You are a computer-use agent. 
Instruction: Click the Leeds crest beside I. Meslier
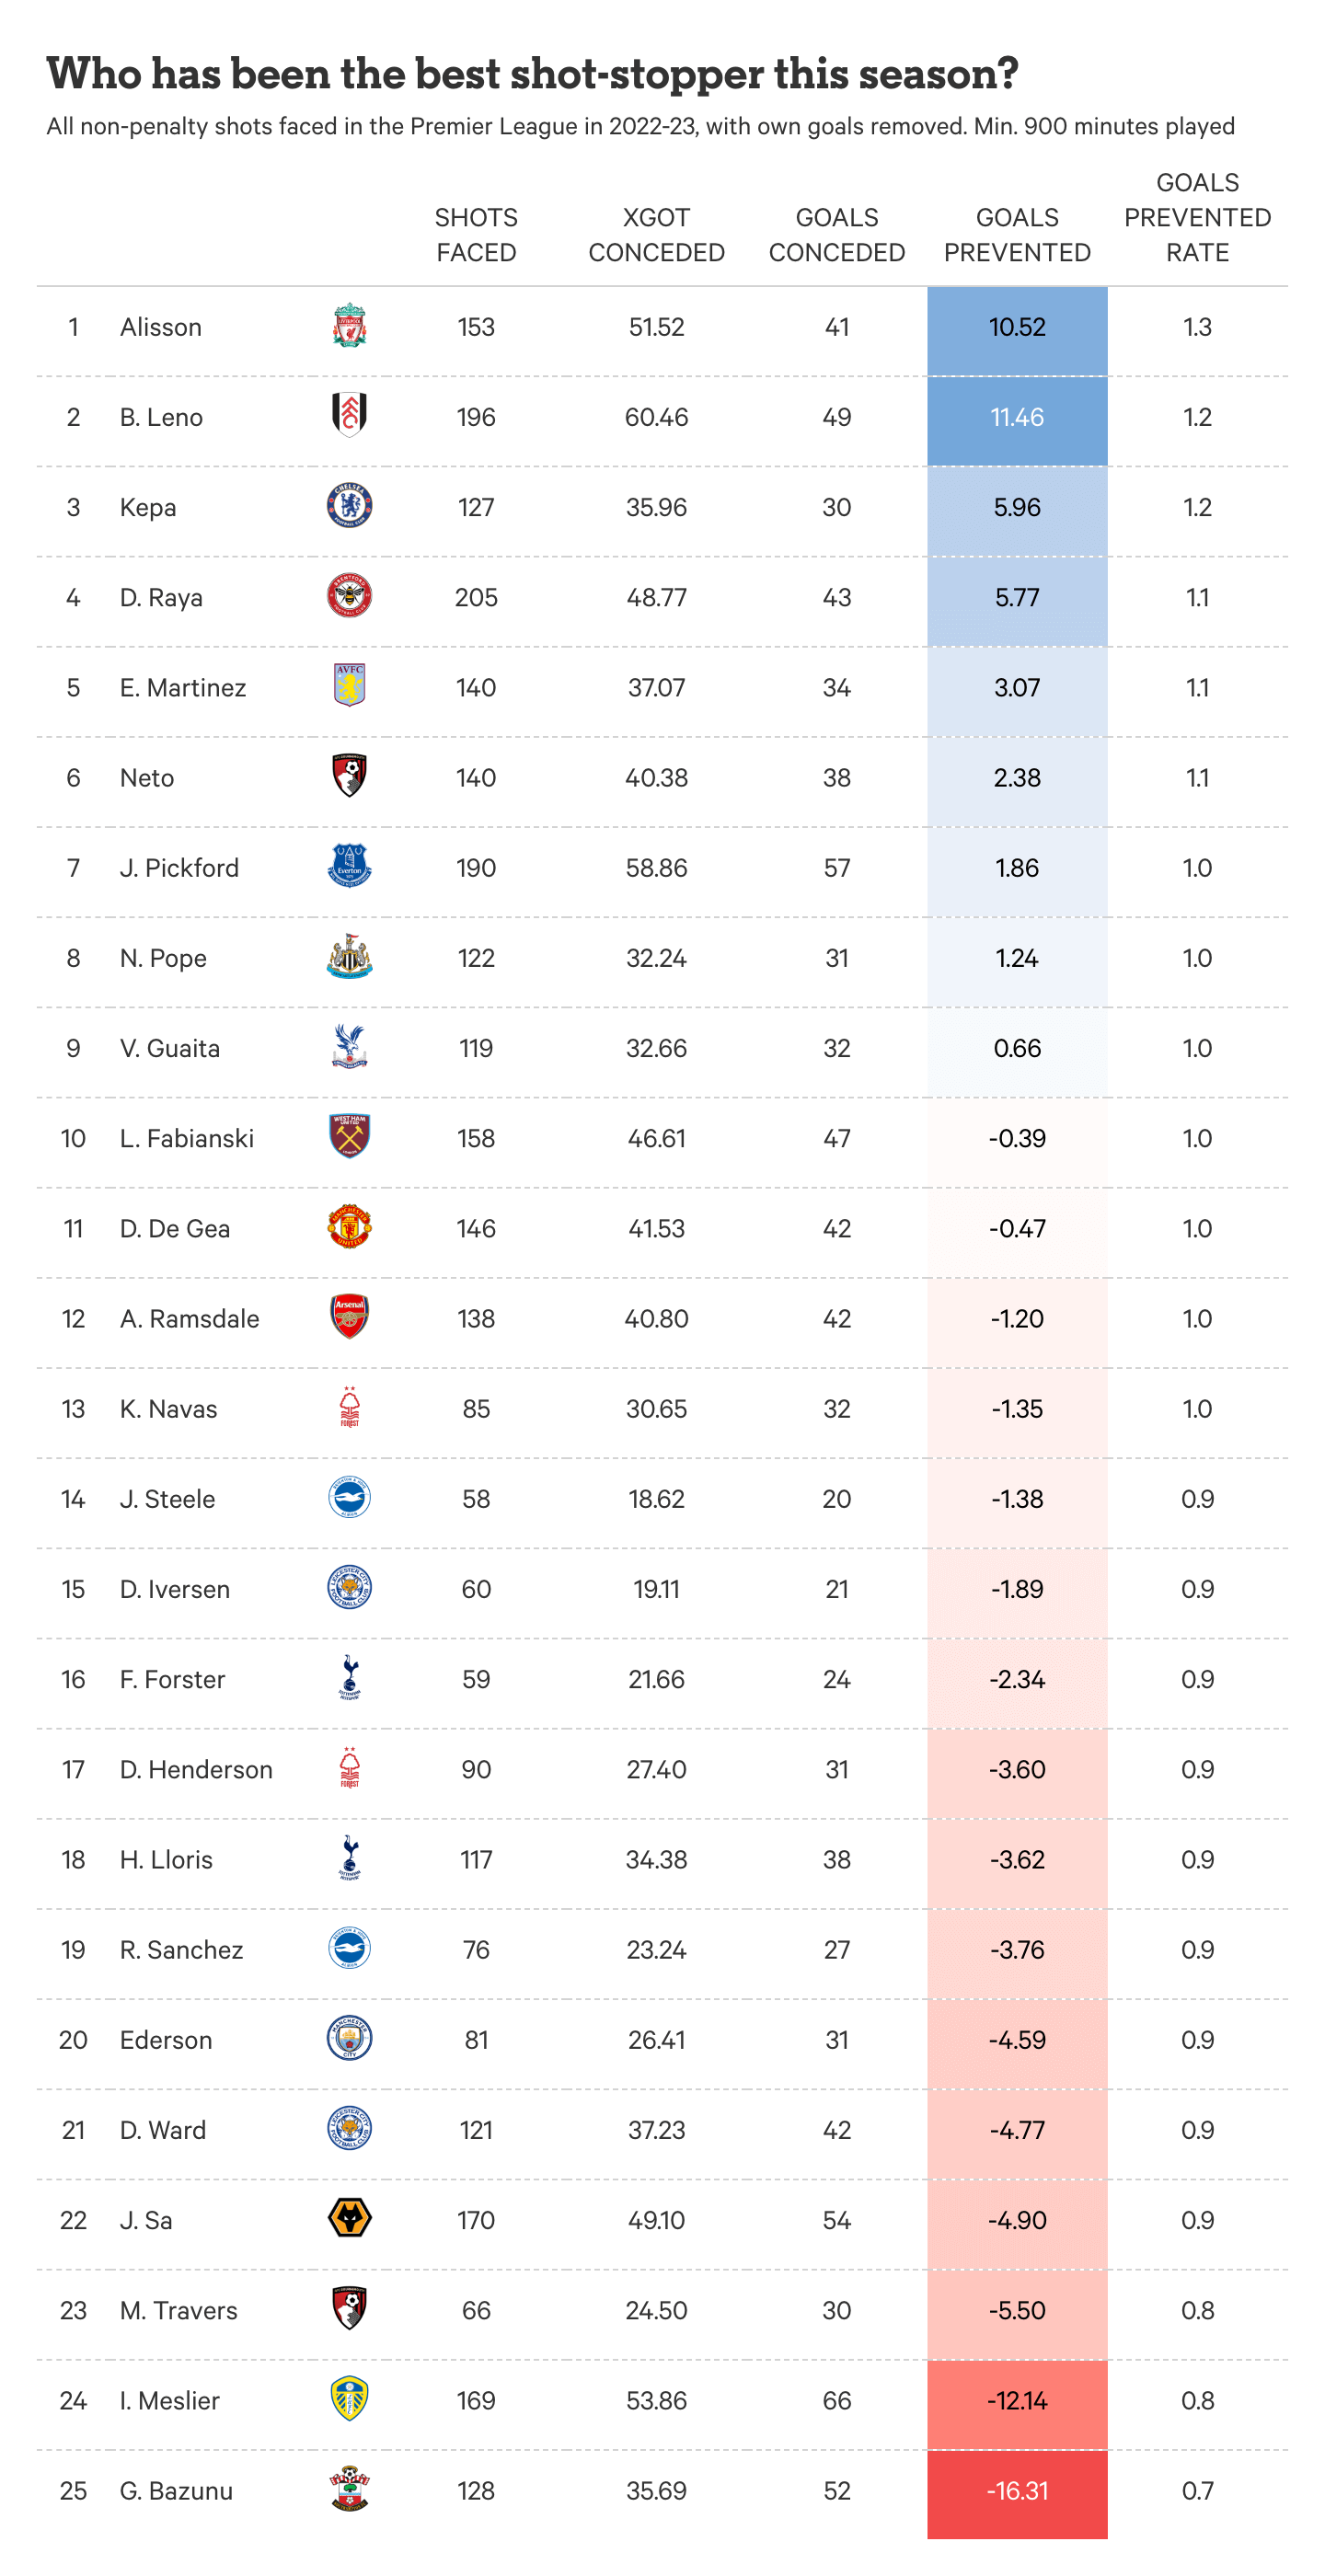[x=349, y=2399]
